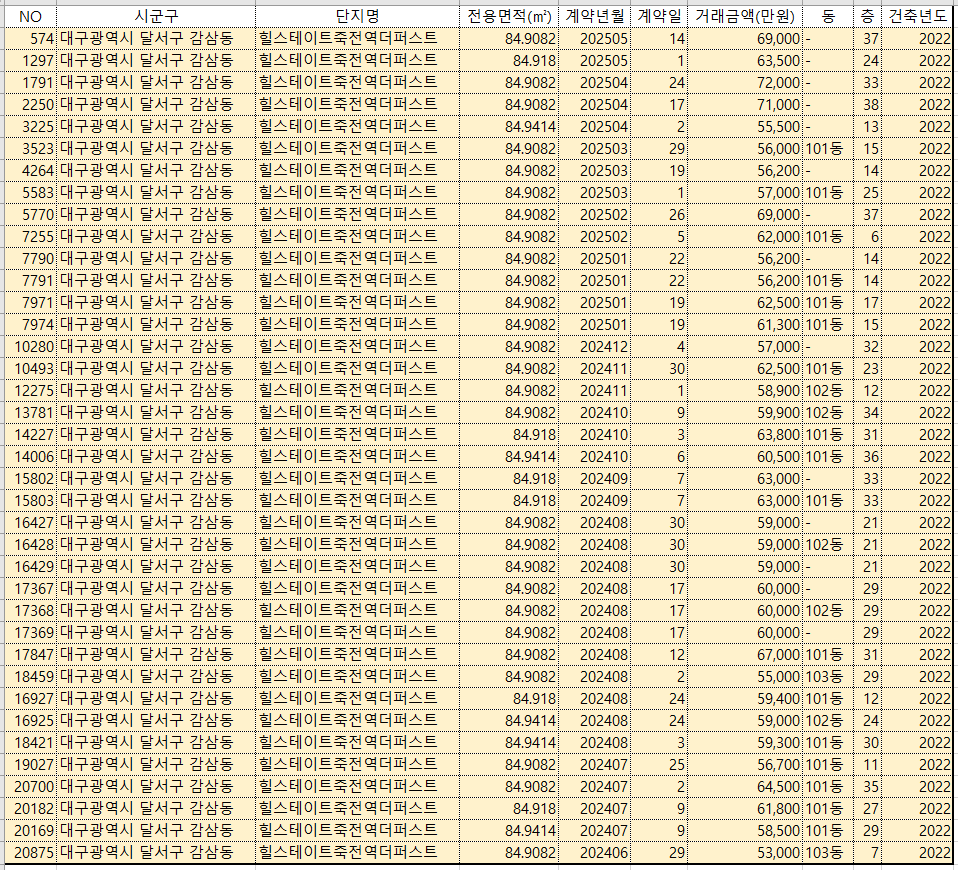
Task: Click NO cell 7971
Action: 31,302
